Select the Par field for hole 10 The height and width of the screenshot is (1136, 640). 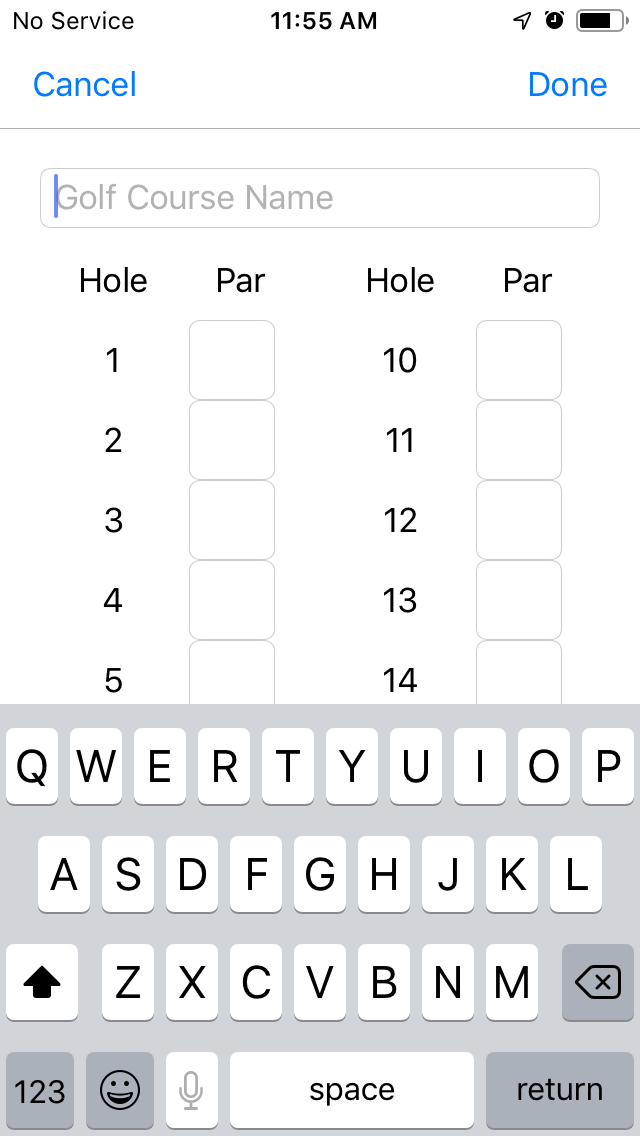coord(519,360)
